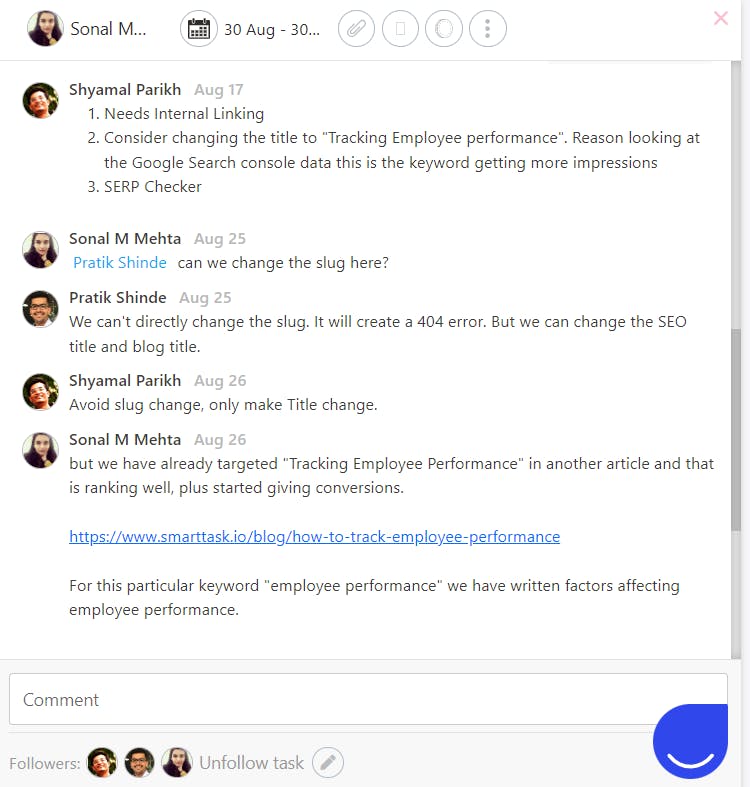Click the calendar due date icon

click(x=199, y=29)
